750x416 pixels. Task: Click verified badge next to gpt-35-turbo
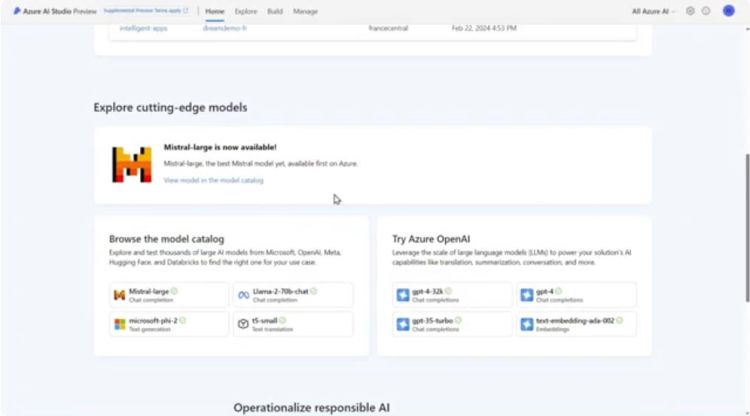pos(458,320)
